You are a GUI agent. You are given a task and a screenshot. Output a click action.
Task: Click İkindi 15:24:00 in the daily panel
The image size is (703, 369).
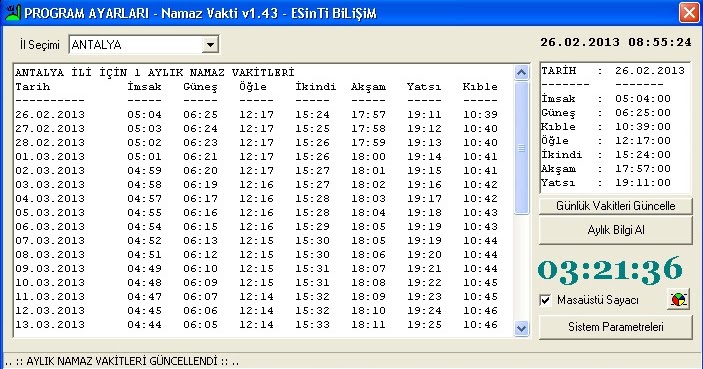point(606,155)
